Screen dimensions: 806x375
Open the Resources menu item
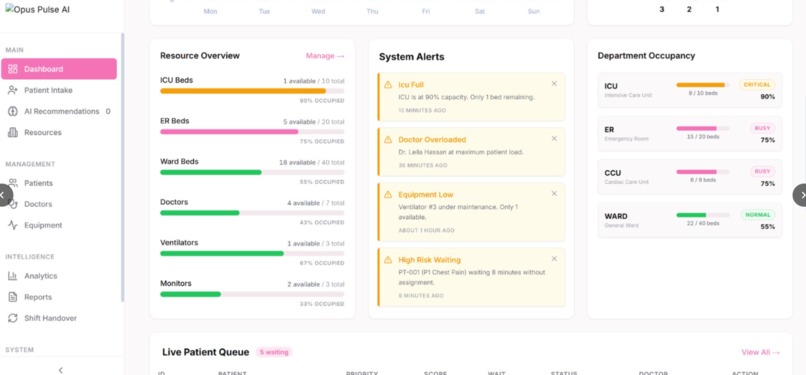(59, 132)
